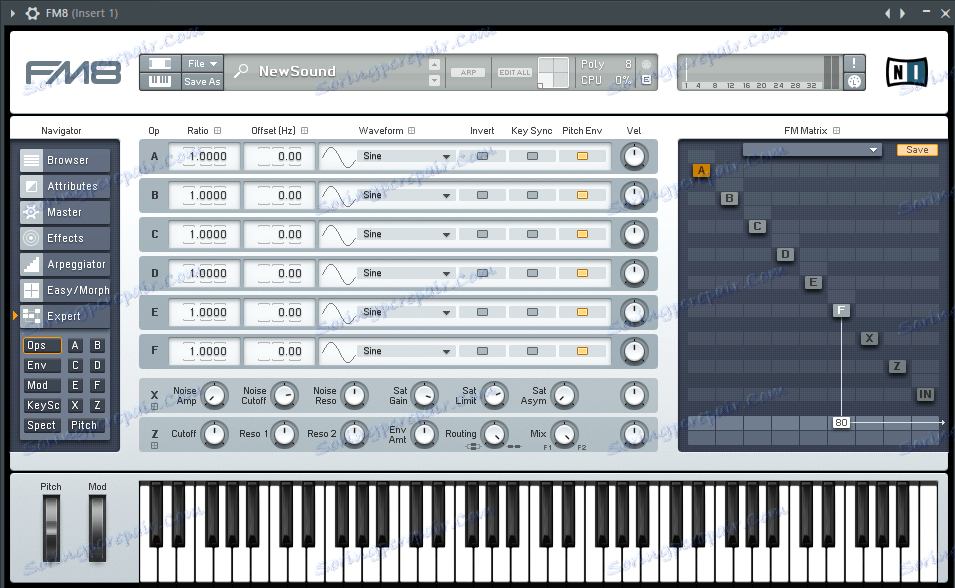Click the morph square pad in header

pyautogui.click(x=553, y=73)
